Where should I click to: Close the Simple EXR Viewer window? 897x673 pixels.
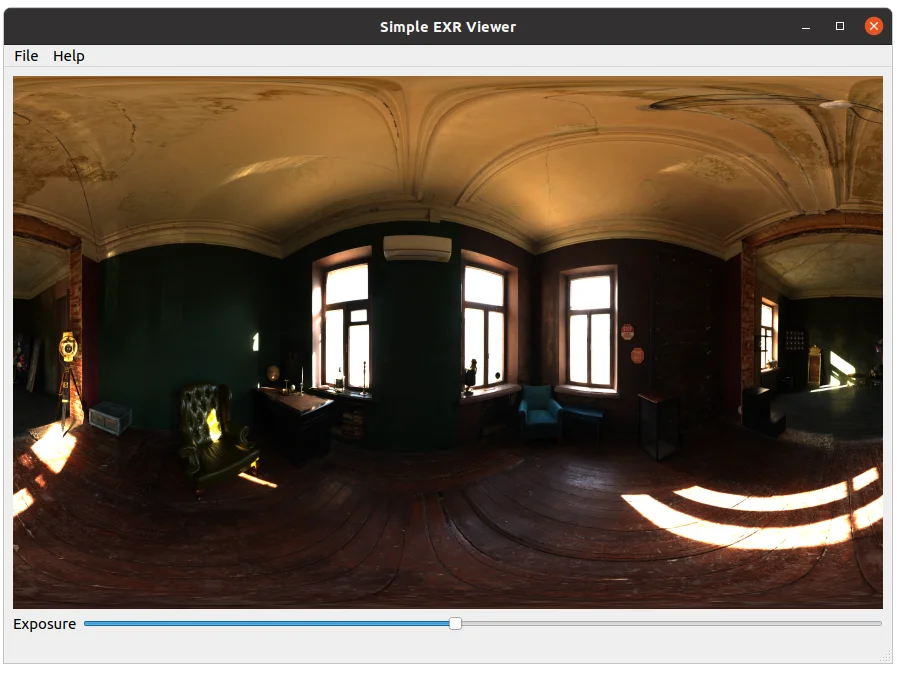[873, 26]
